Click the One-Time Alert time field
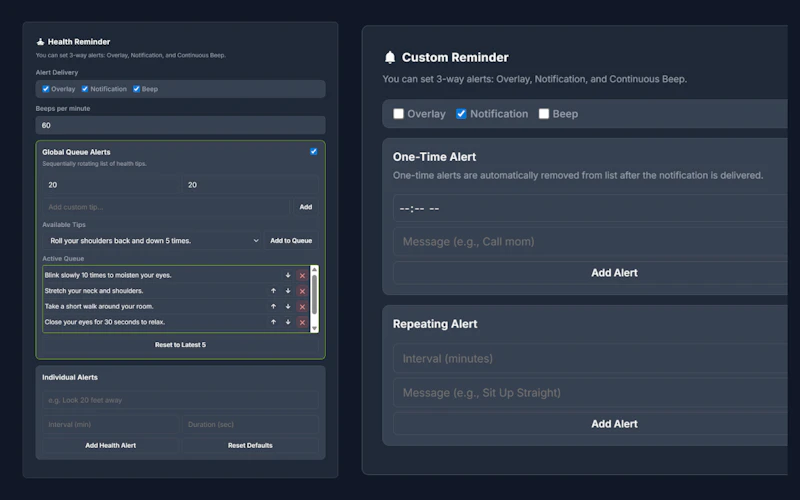Image resolution: width=800 pixels, height=500 pixels. 590,208
